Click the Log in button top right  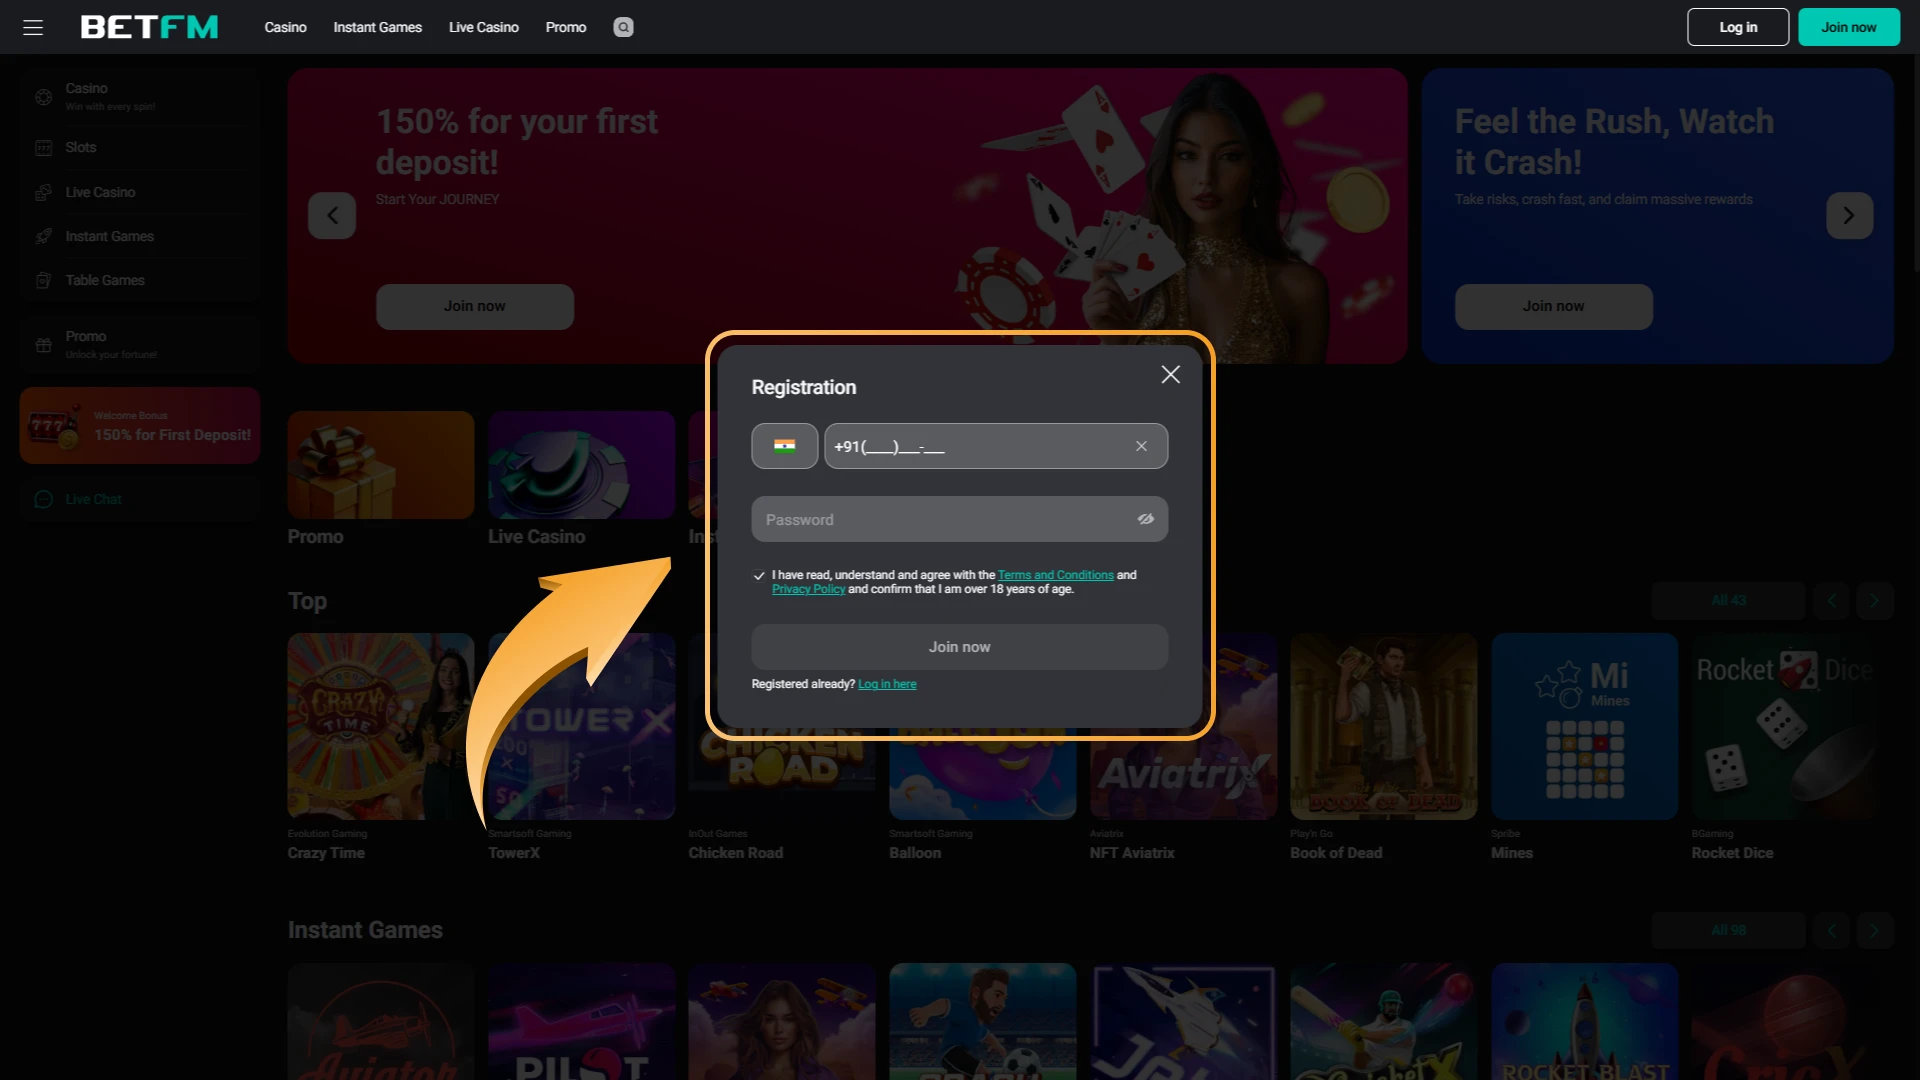[1737, 27]
